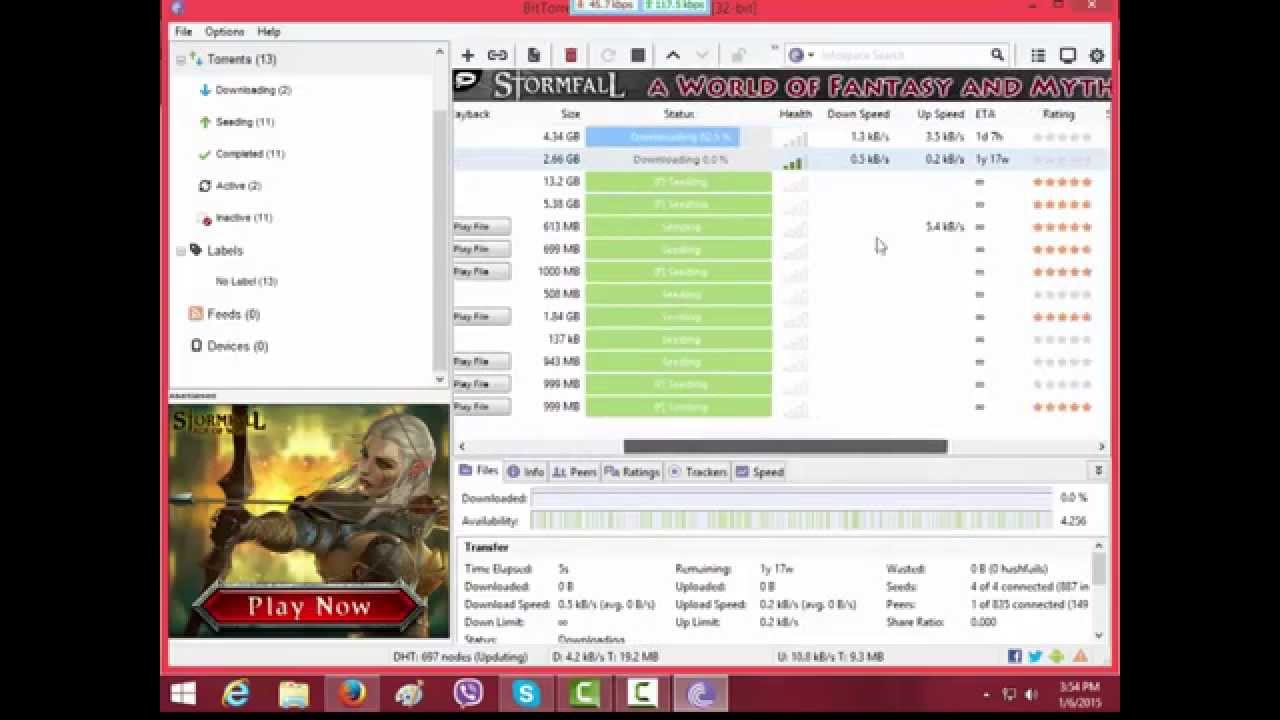Open the File menu
The height and width of the screenshot is (720, 1280).
(184, 32)
